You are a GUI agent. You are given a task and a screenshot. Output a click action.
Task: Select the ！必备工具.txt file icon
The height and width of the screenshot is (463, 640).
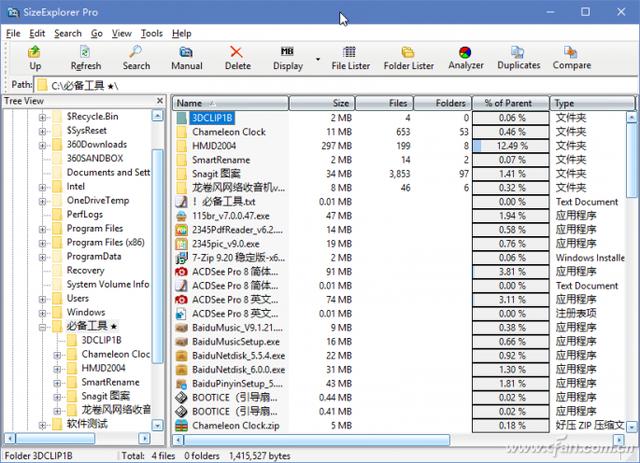(x=181, y=202)
